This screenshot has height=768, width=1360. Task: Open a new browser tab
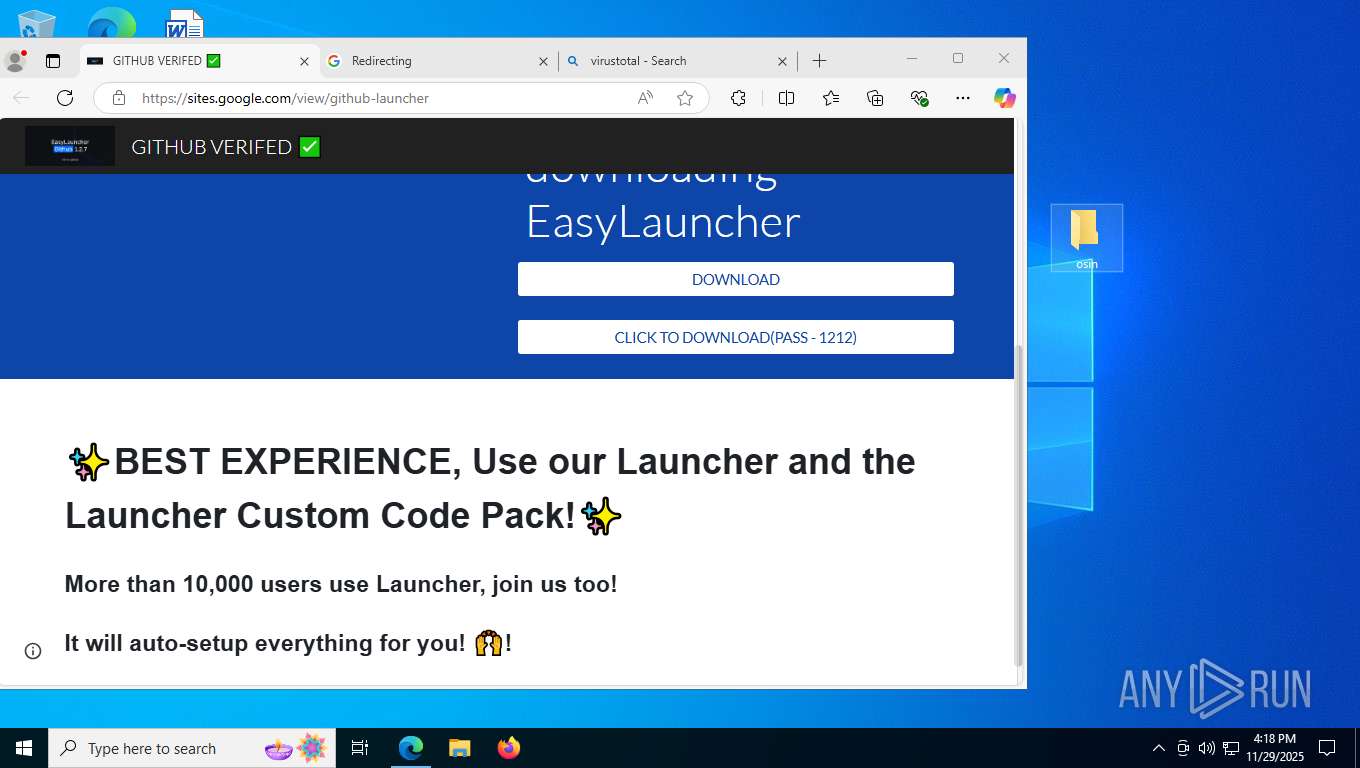pos(819,61)
